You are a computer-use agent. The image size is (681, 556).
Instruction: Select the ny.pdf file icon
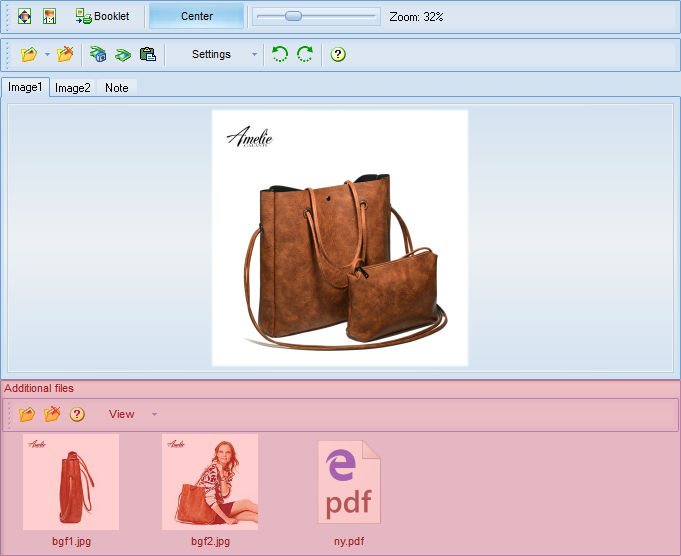(x=349, y=482)
